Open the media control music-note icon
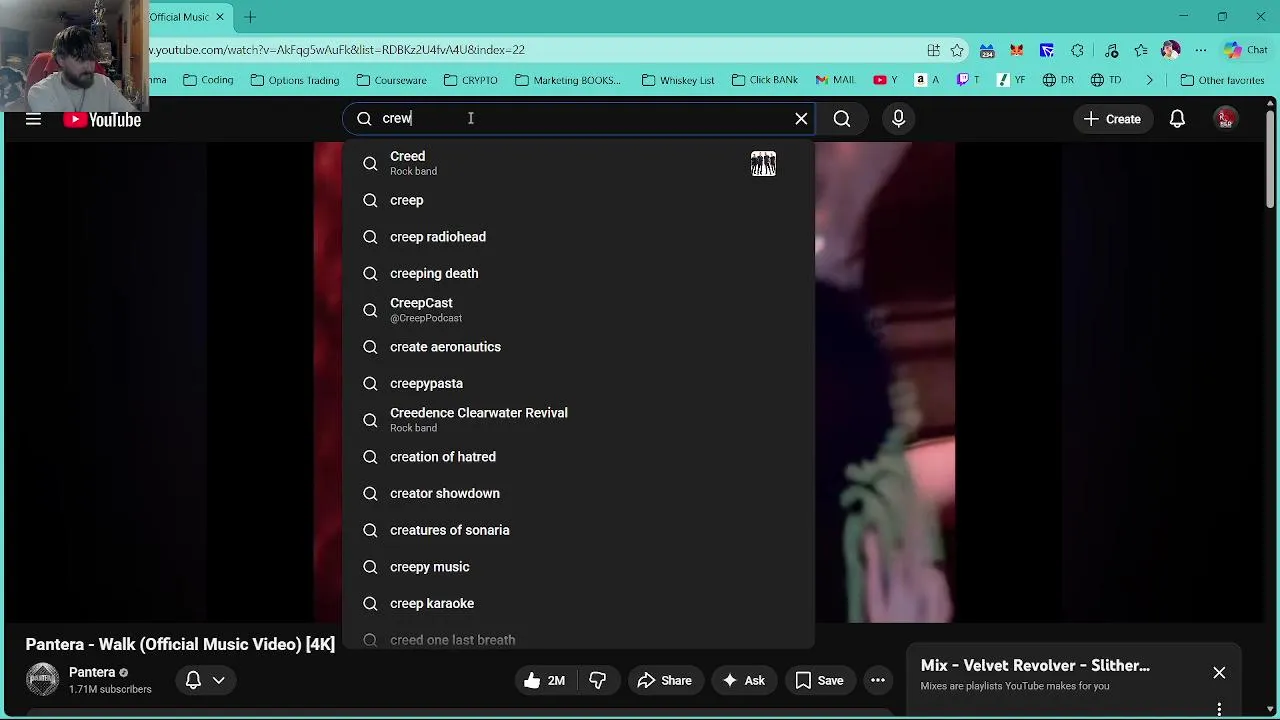This screenshot has height=720, width=1280. point(1111,50)
